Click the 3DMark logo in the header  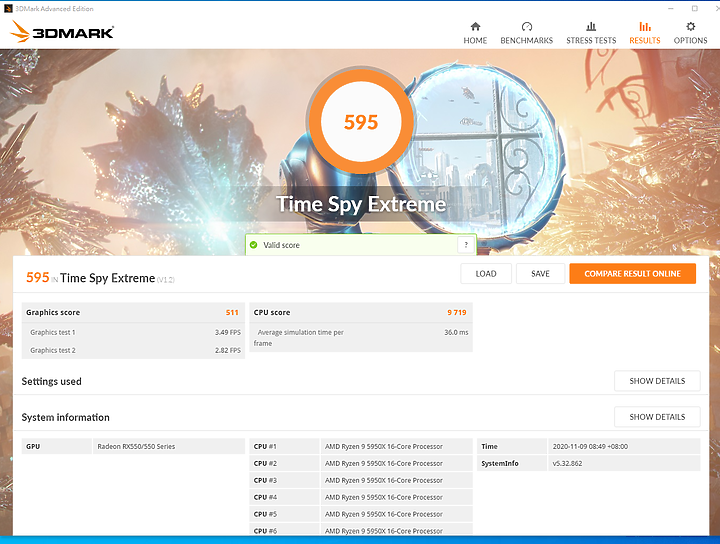point(62,32)
